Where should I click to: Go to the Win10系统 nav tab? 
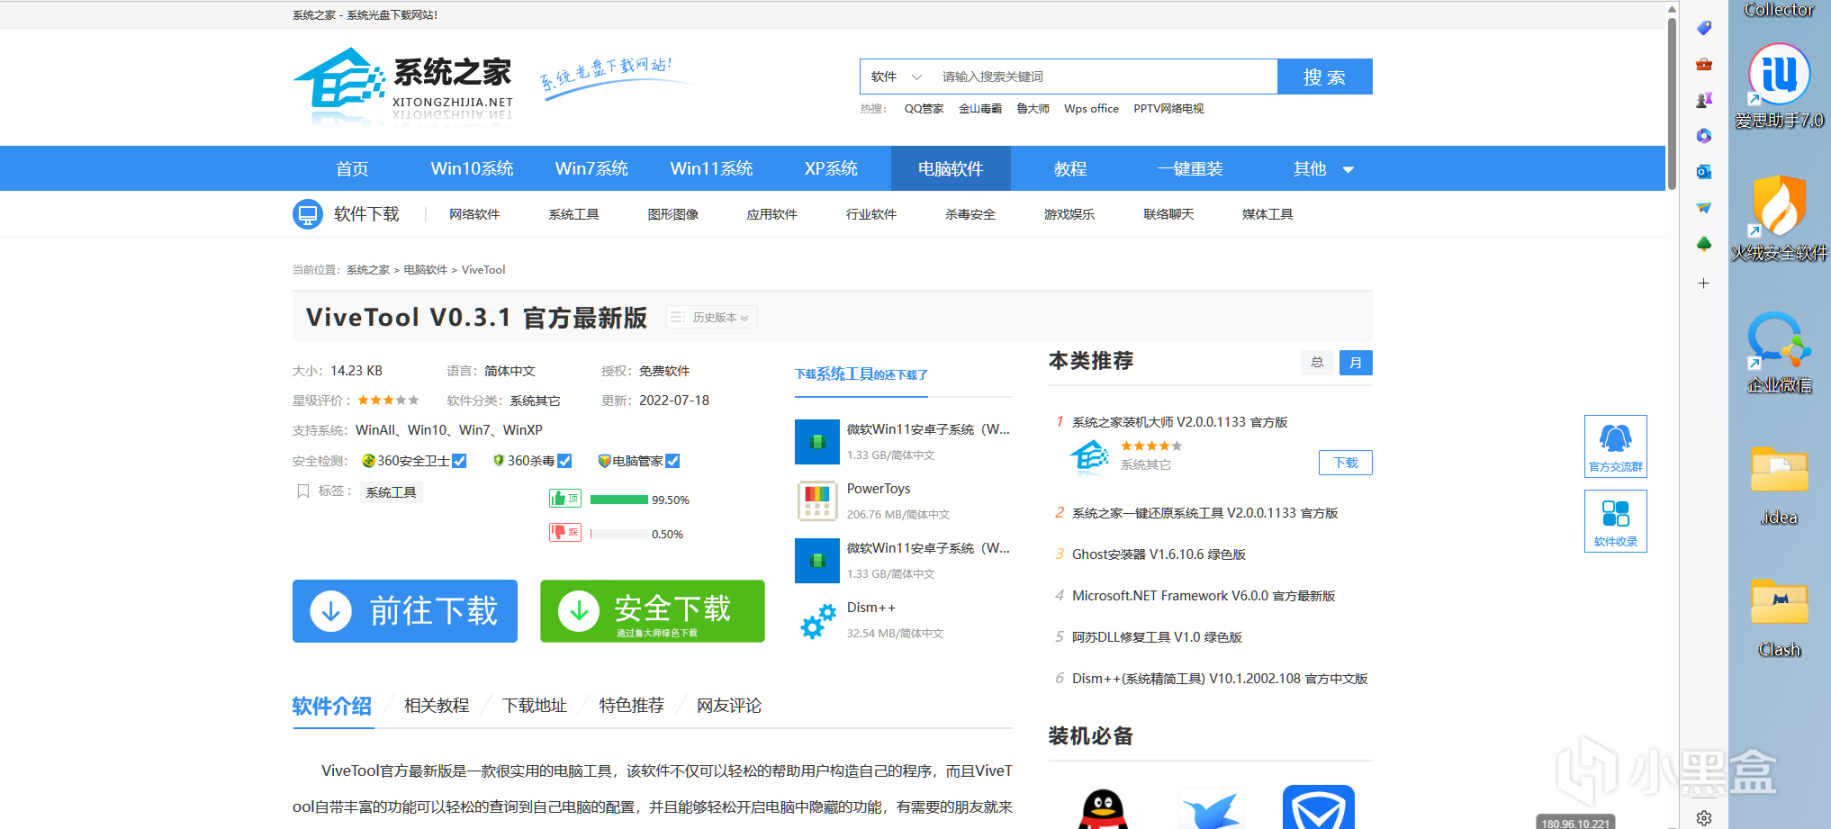point(472,169)
